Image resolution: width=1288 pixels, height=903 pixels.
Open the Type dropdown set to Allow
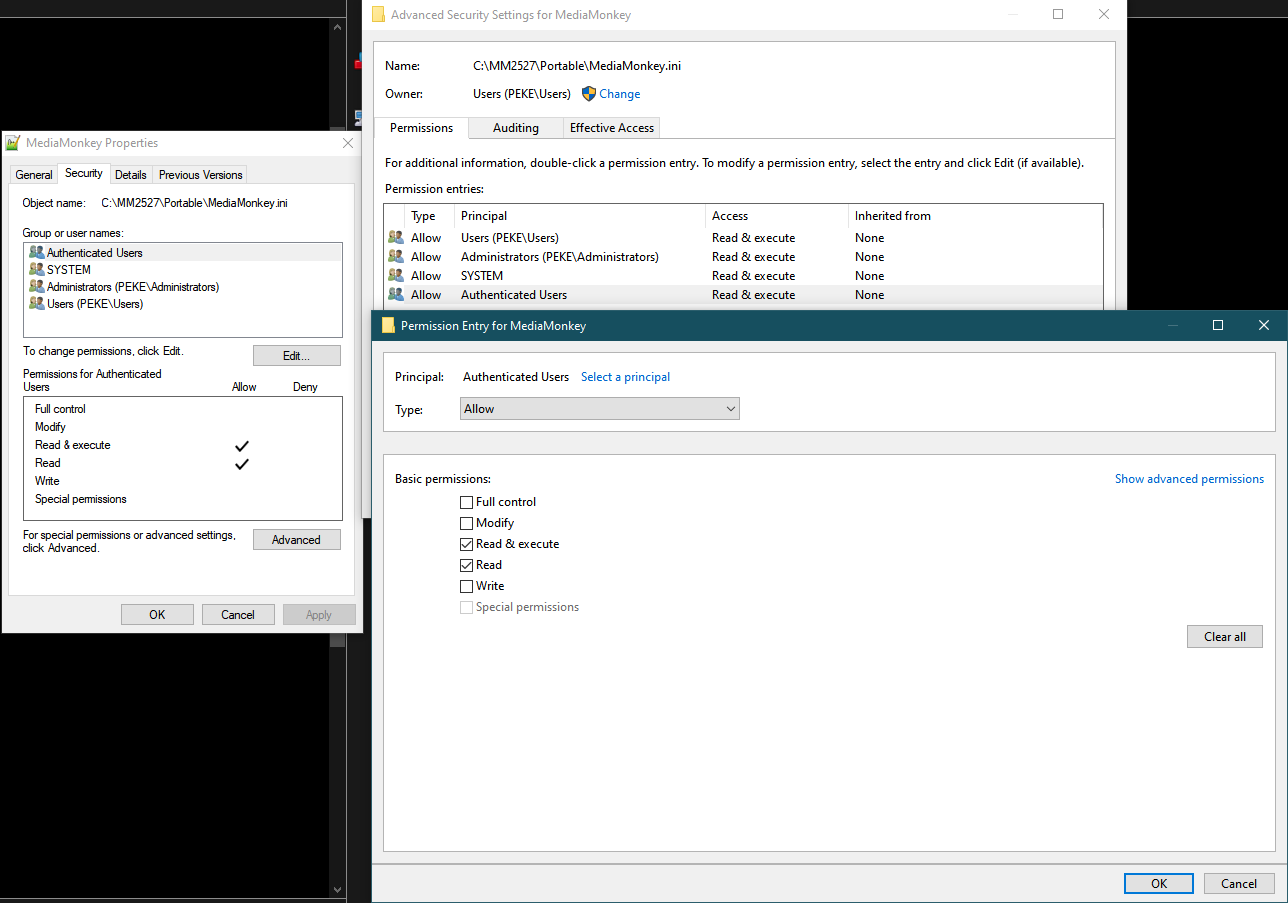click(600, 409)
